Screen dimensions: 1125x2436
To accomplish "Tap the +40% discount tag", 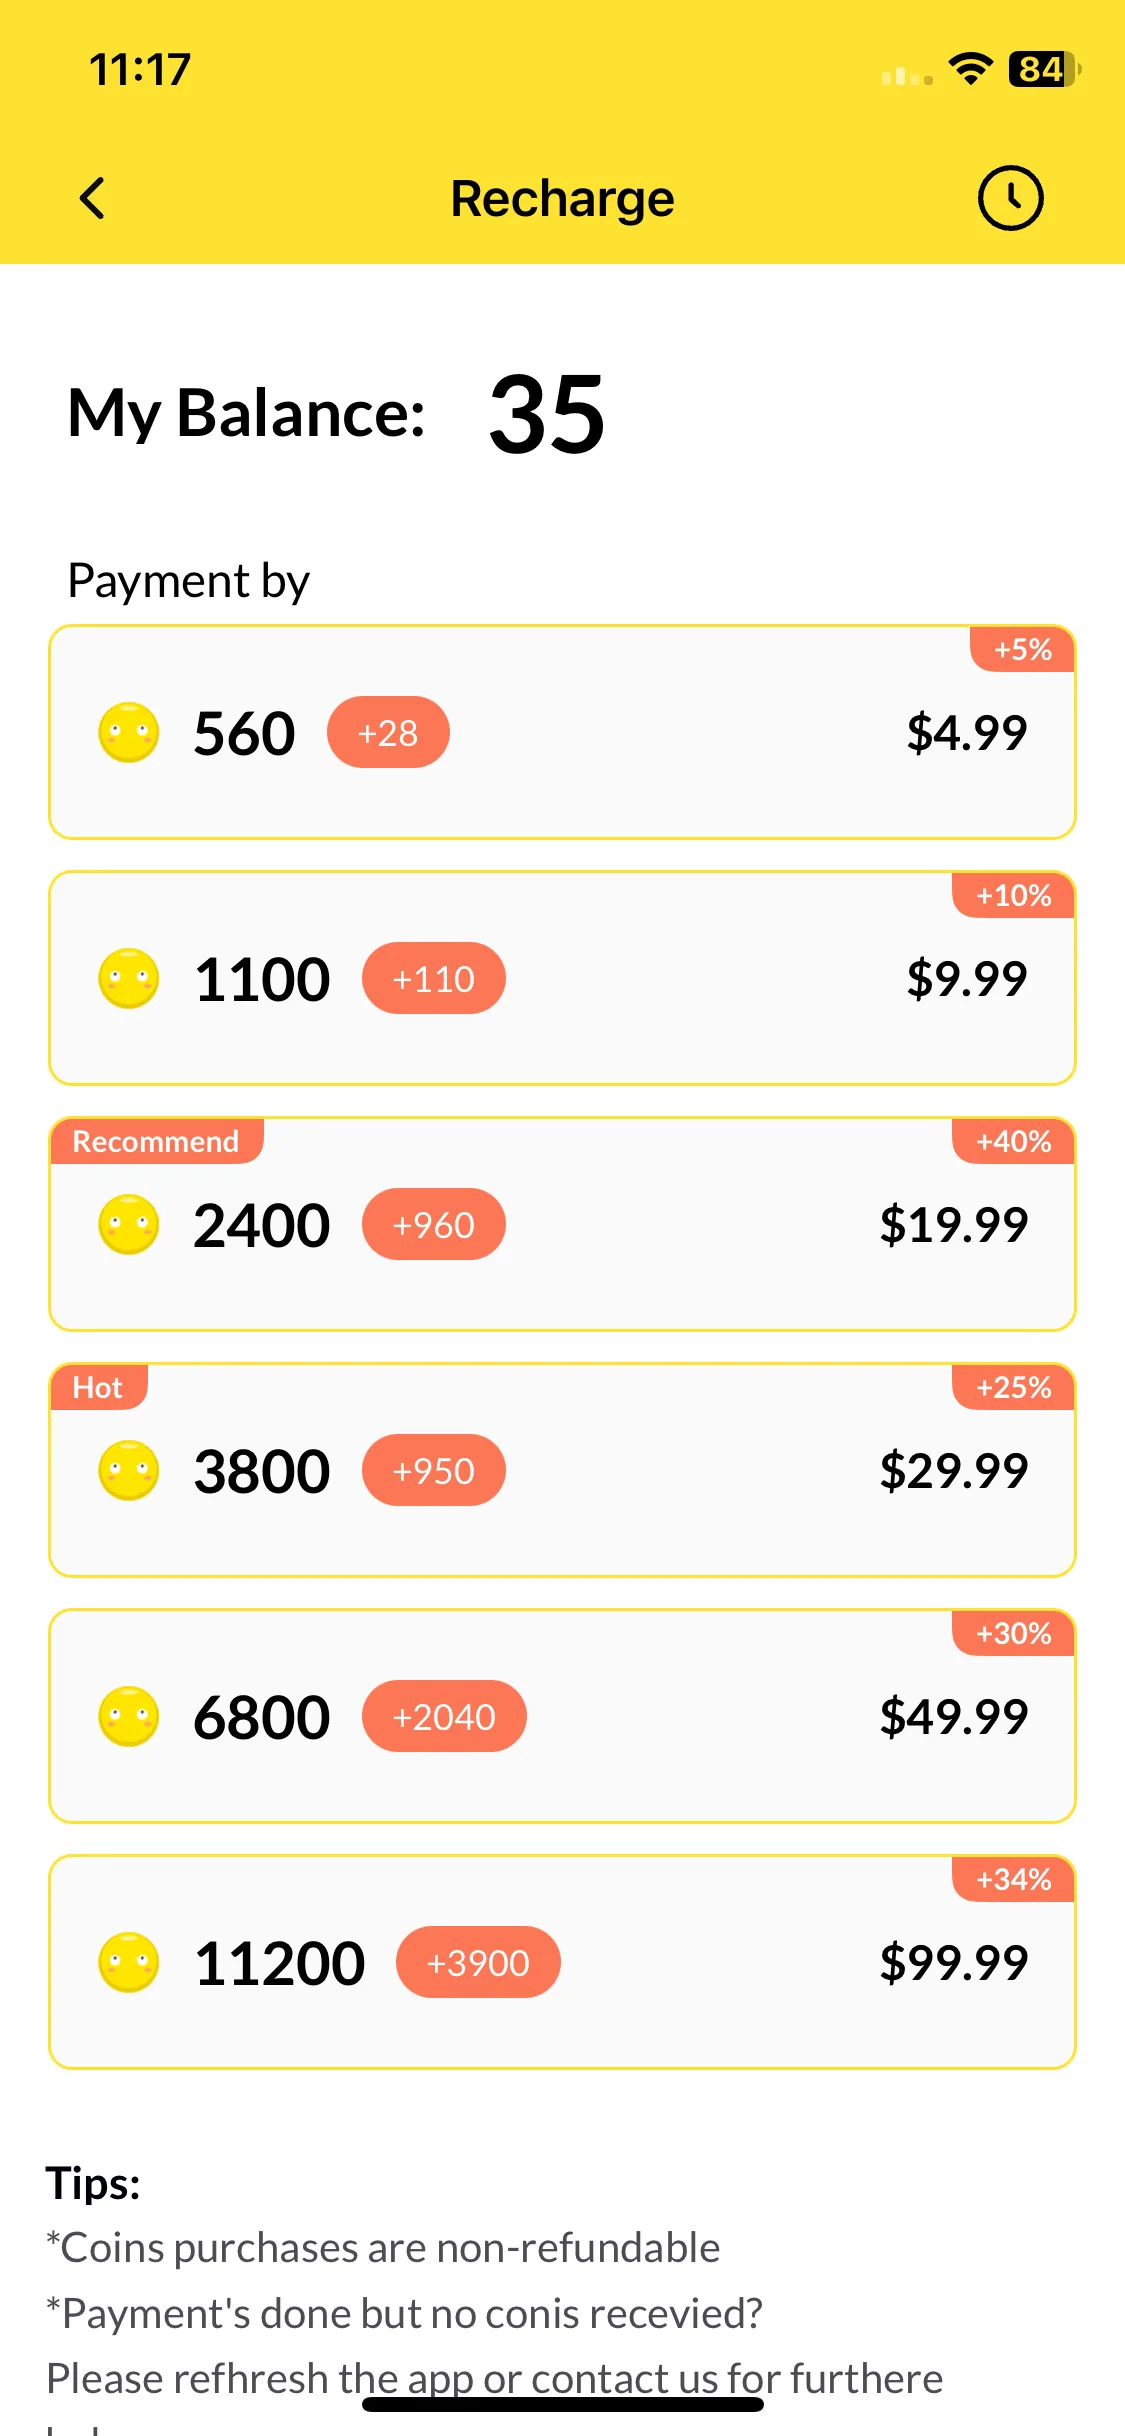I will click(1013, 1141).
